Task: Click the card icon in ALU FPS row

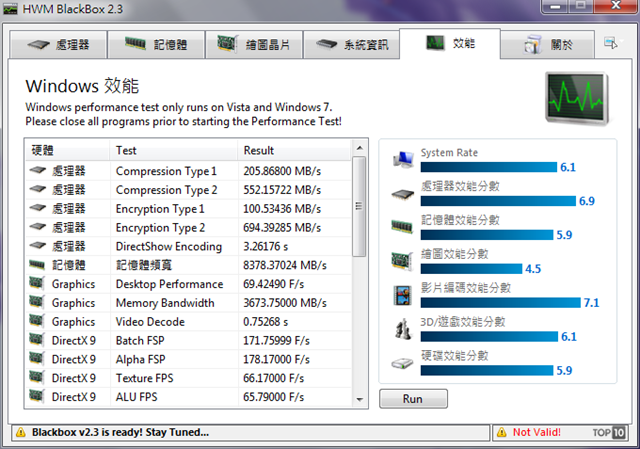Action: pos(36,396)
